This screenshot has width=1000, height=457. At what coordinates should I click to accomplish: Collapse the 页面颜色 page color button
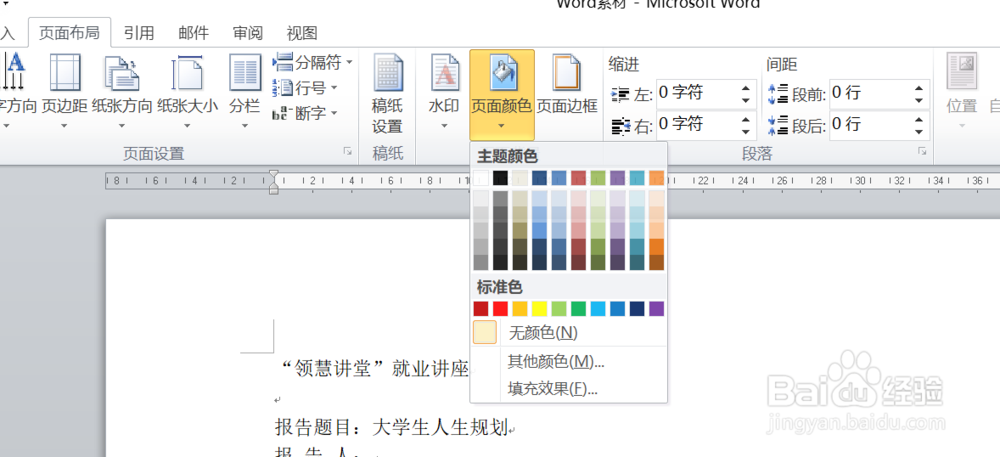pos(501,95)
